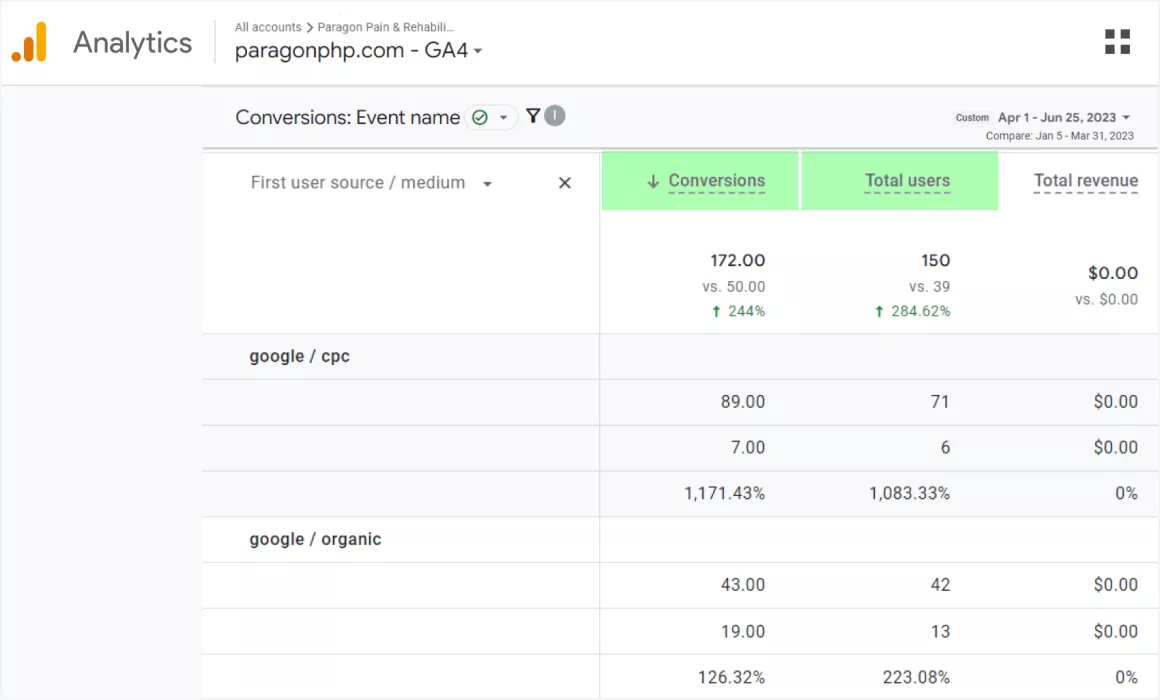Click the Analytics product name text
Image resolution: width=1160 pixels, height=700 pixels.
pyautogui.click(x=132, y=43)
